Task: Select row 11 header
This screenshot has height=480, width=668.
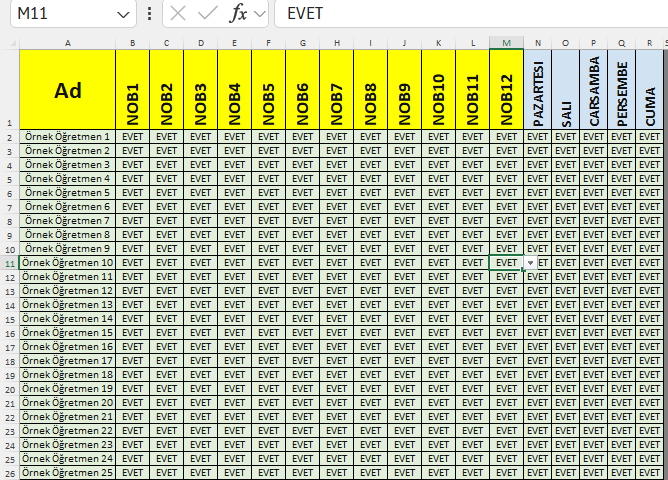Action: 10,263
